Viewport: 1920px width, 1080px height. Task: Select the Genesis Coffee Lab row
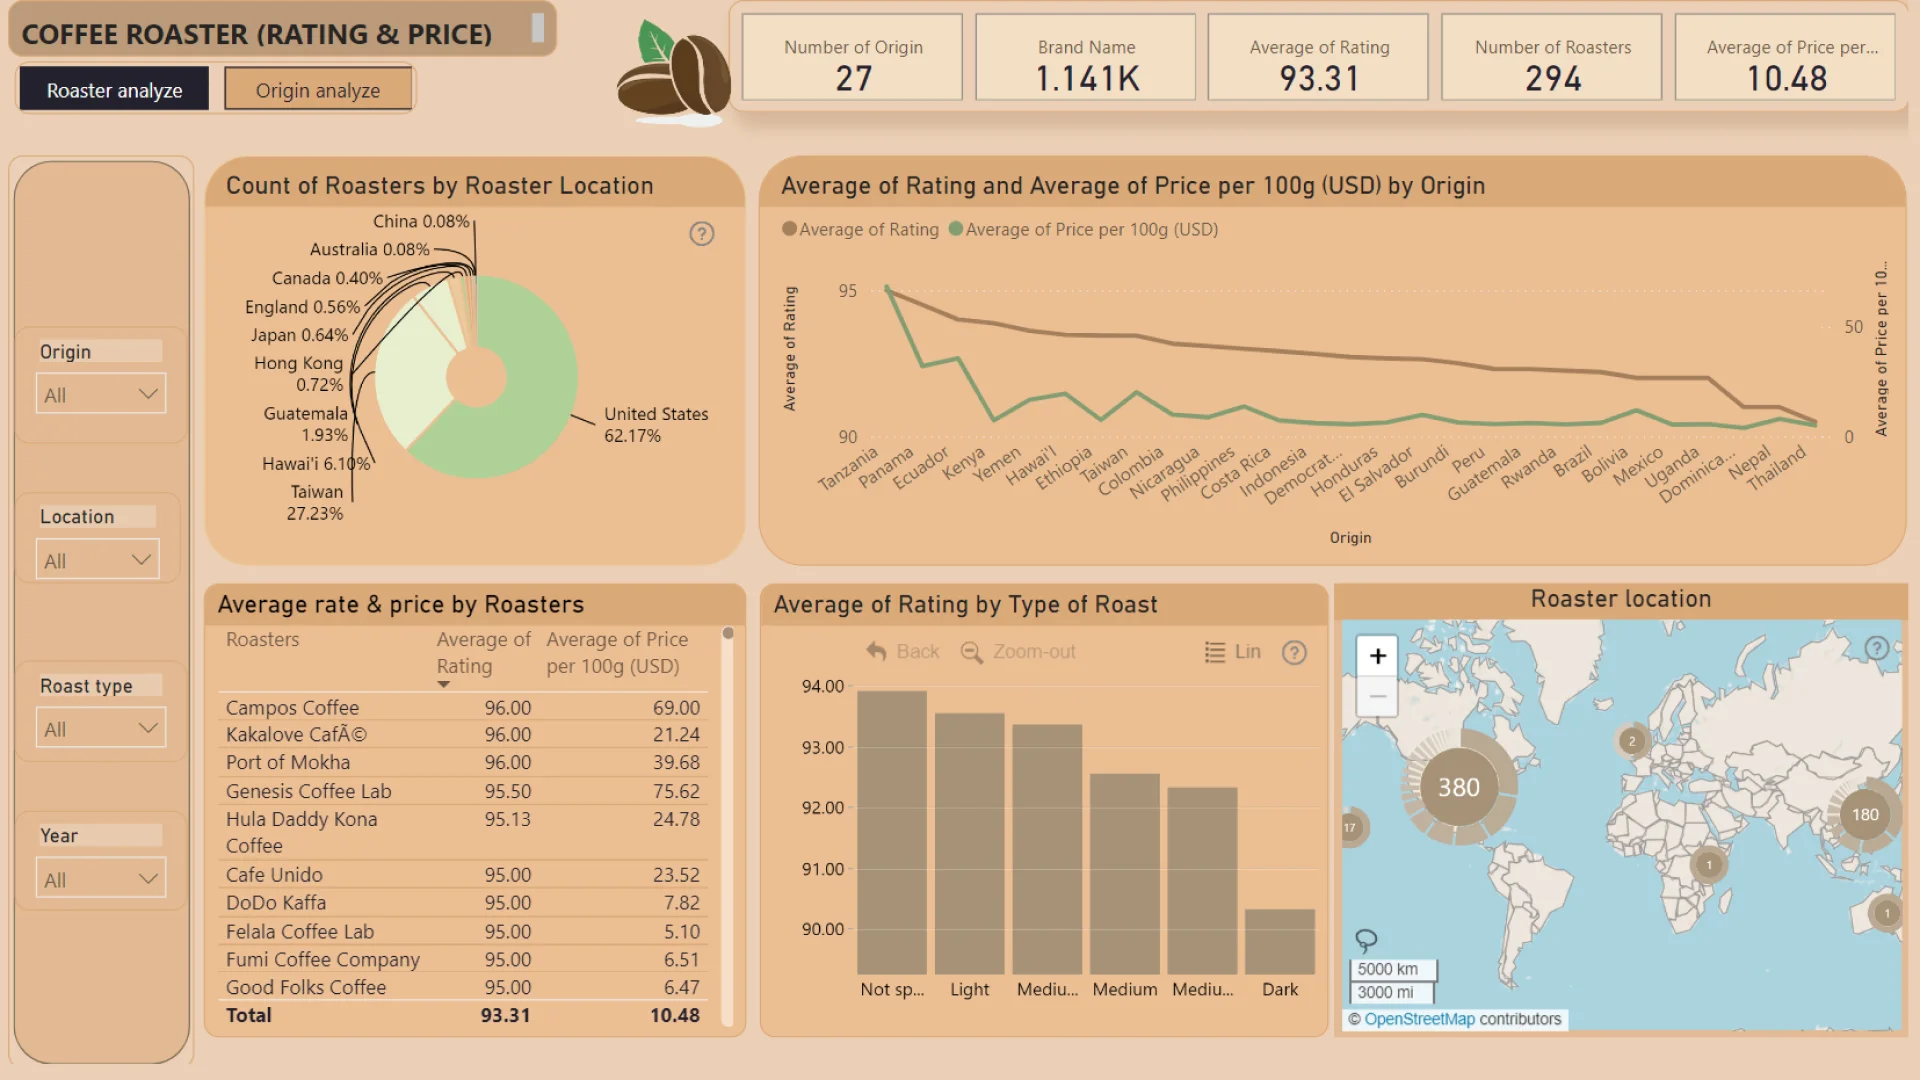[463, 791]
